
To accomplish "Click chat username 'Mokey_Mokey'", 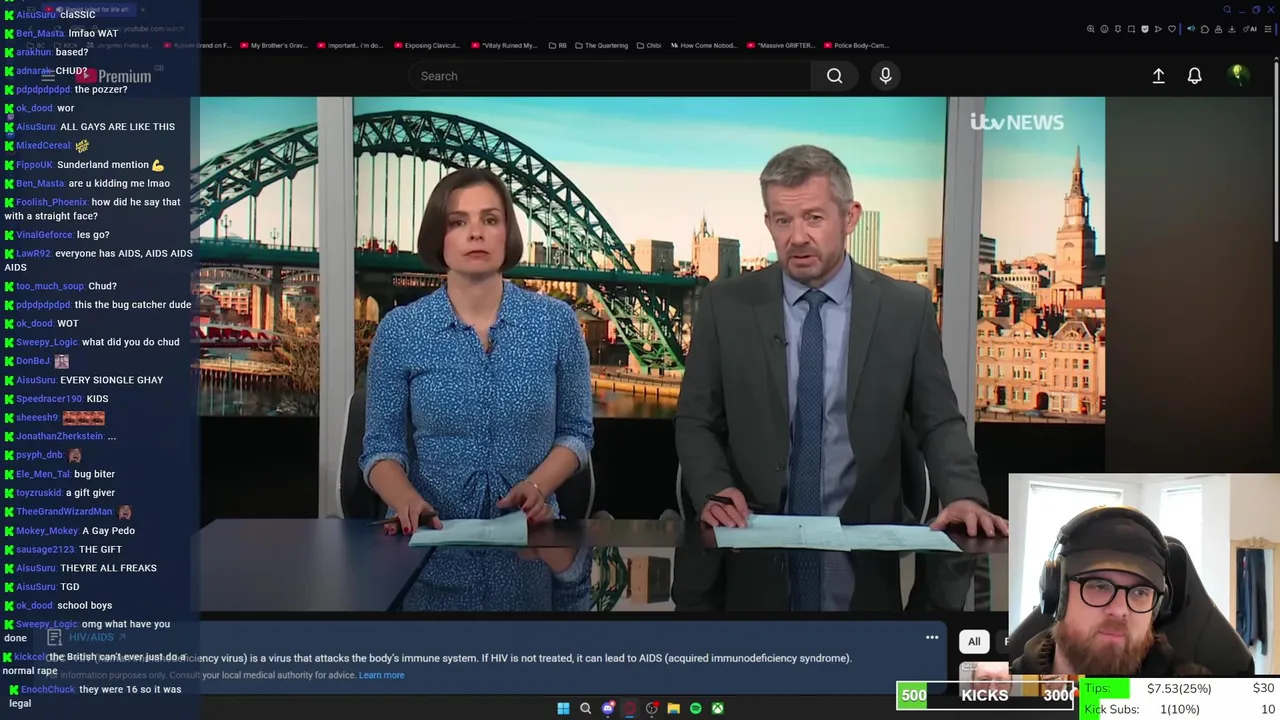I will 47,531.
